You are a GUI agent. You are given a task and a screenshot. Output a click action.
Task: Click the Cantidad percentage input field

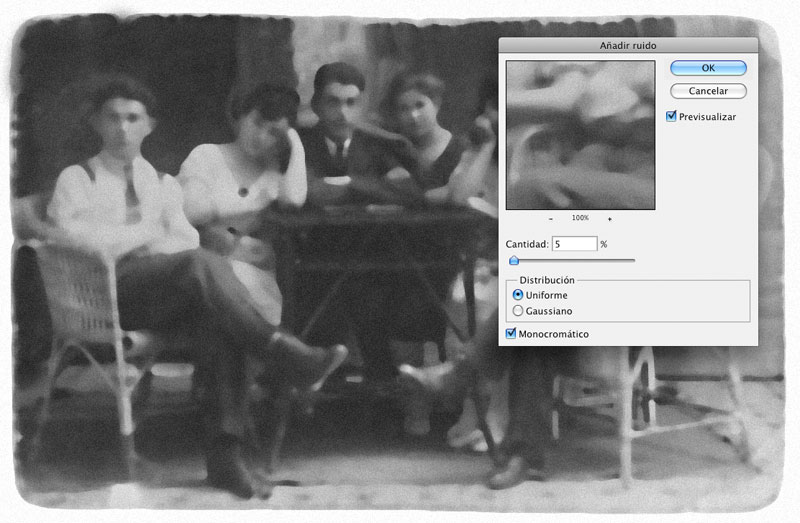574,244
